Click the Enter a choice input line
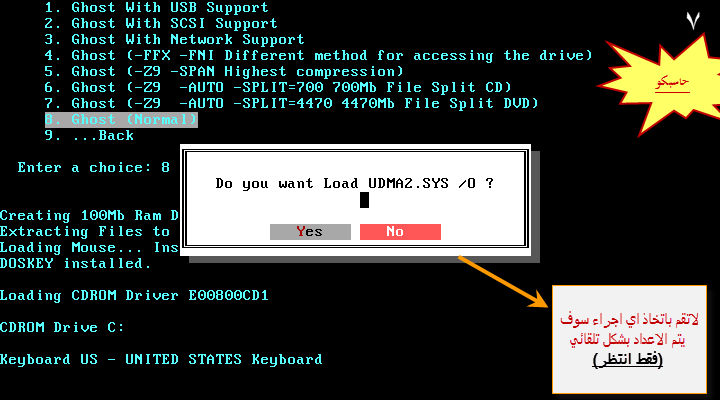The width and height of the screenshot is (720, 400). pyautogui.click(x=94, y=168)
